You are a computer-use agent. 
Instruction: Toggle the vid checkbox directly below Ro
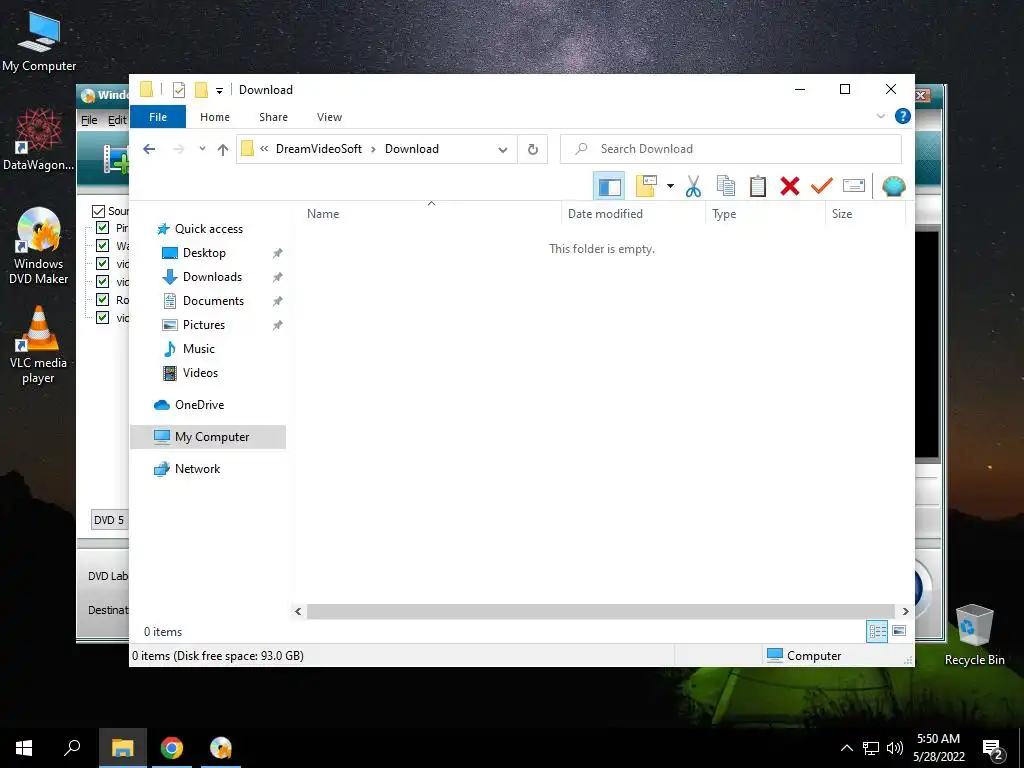coord(103,318)
